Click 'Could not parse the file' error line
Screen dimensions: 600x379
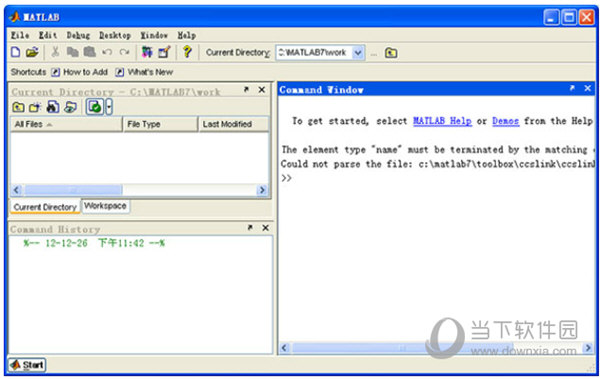[437, 164]
